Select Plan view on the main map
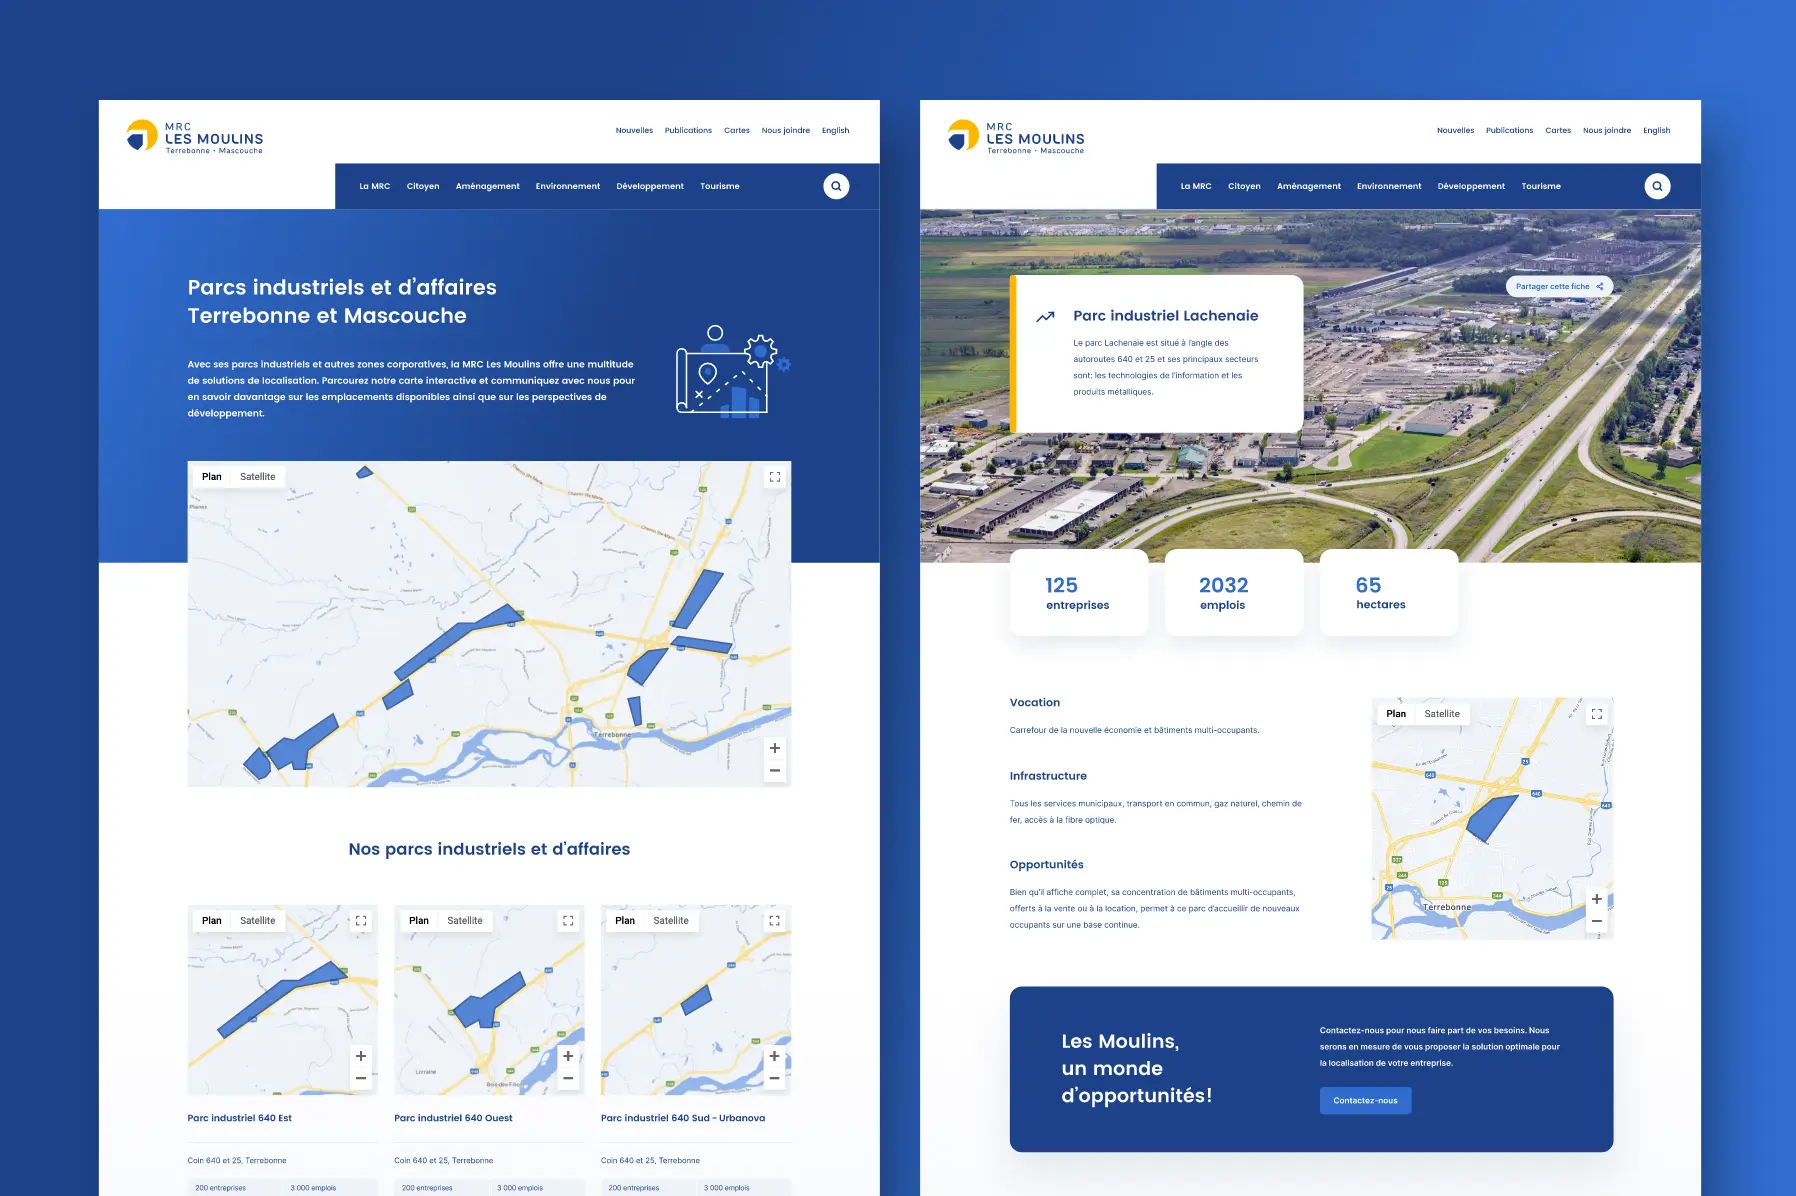 click(212, 477)
